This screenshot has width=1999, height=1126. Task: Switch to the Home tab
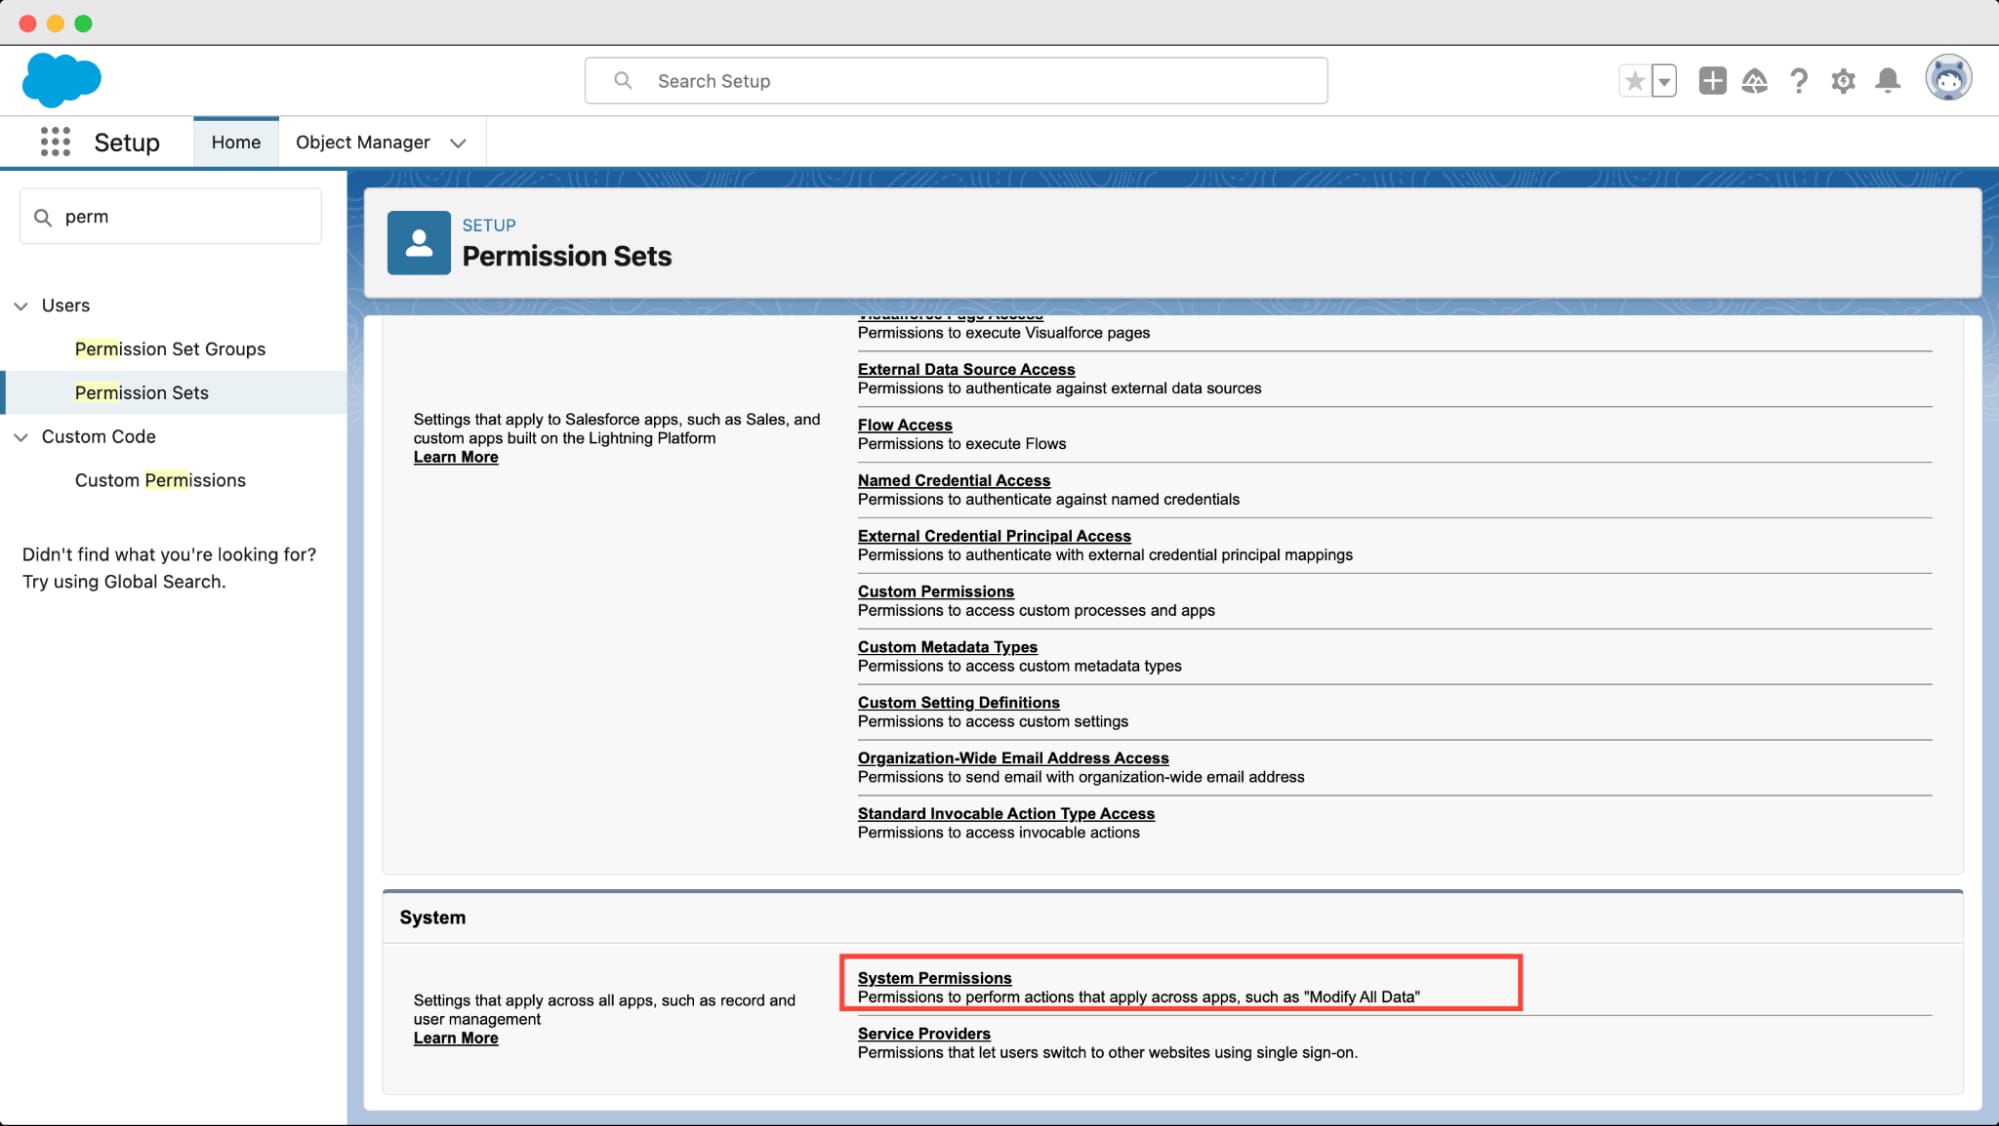tap(236, 142)
